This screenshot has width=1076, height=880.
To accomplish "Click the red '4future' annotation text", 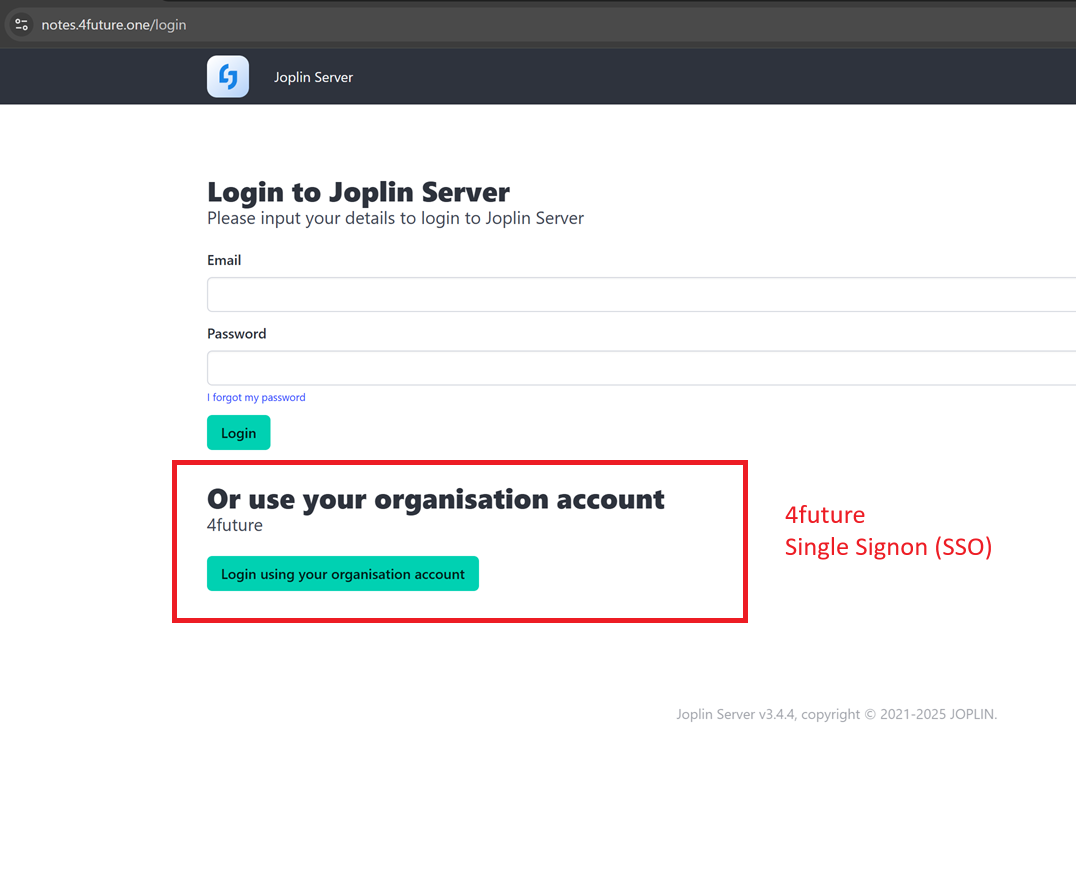I will tap(824, 515).
